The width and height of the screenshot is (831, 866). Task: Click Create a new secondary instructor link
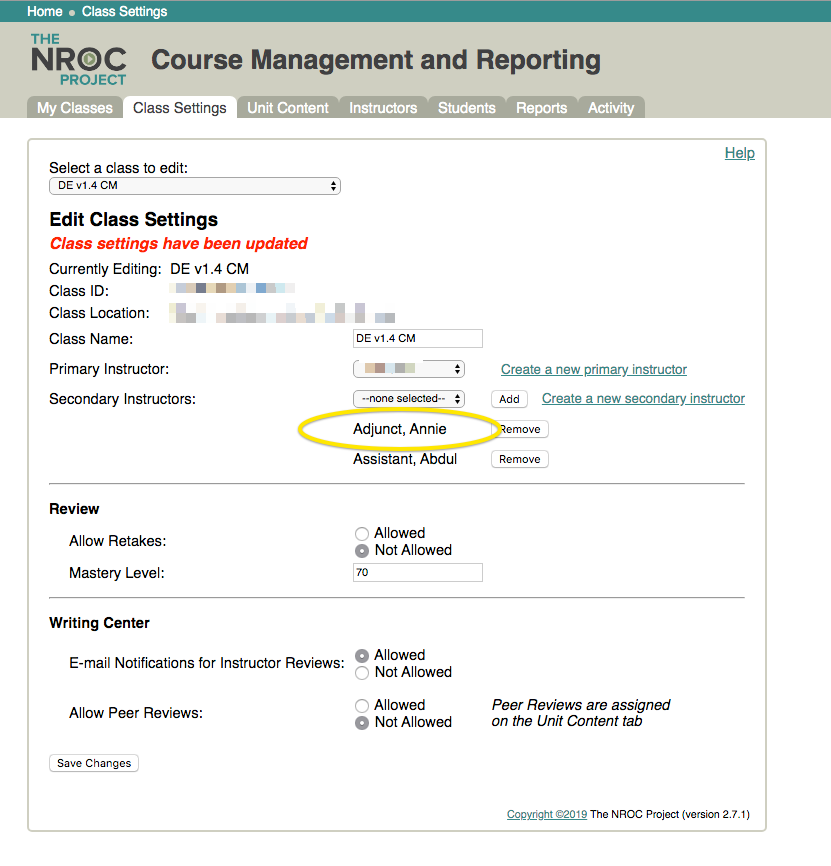[643, 398]
